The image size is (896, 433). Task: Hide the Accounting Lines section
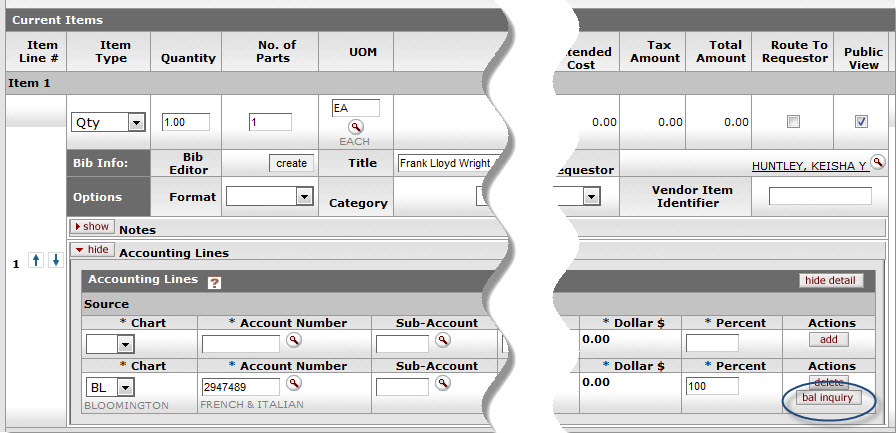click(92, 250)
